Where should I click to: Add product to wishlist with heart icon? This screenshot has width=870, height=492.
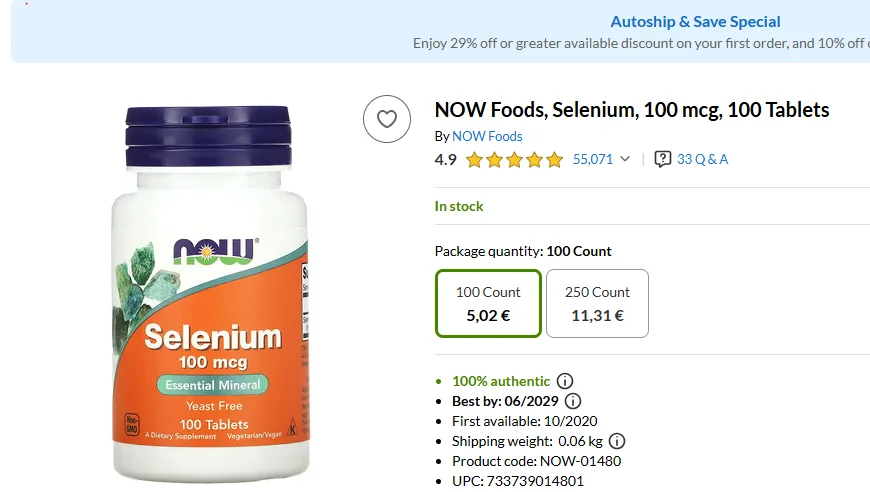(387, 119)
